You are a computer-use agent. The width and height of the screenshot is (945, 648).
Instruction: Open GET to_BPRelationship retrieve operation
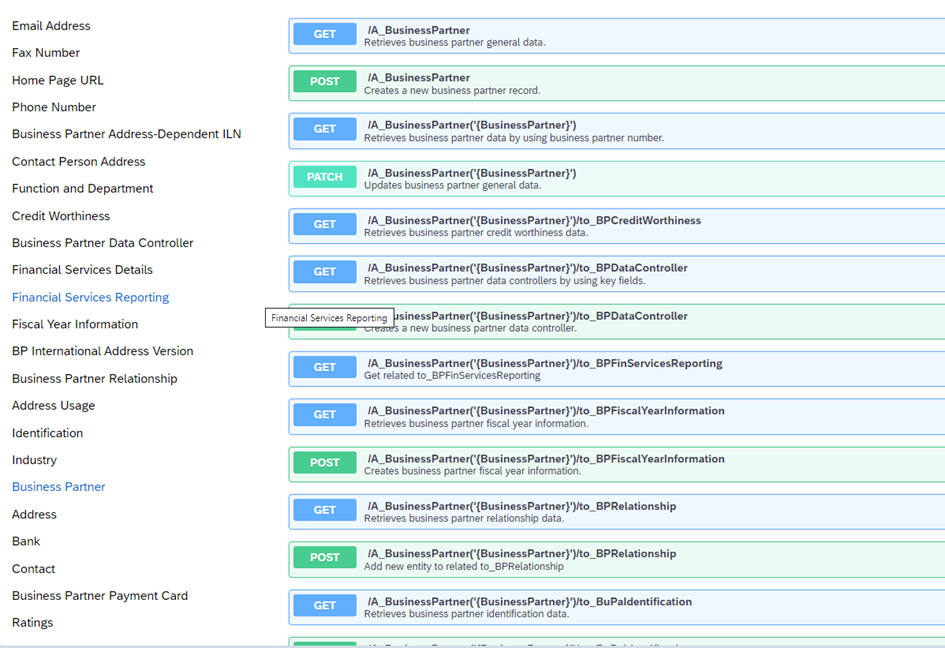click(x=616, y=511)
